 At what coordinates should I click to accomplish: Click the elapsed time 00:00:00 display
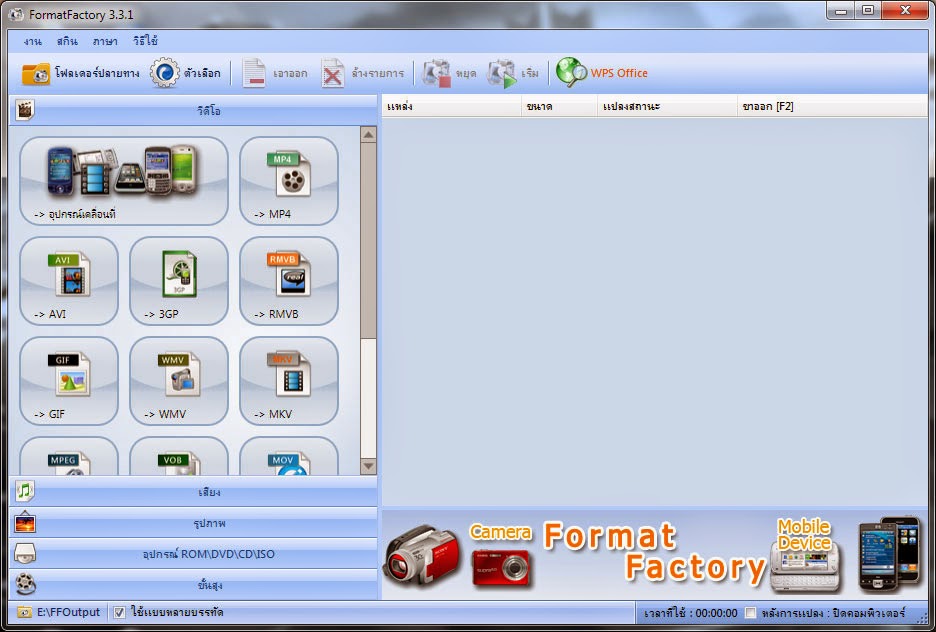pos(691,613)
